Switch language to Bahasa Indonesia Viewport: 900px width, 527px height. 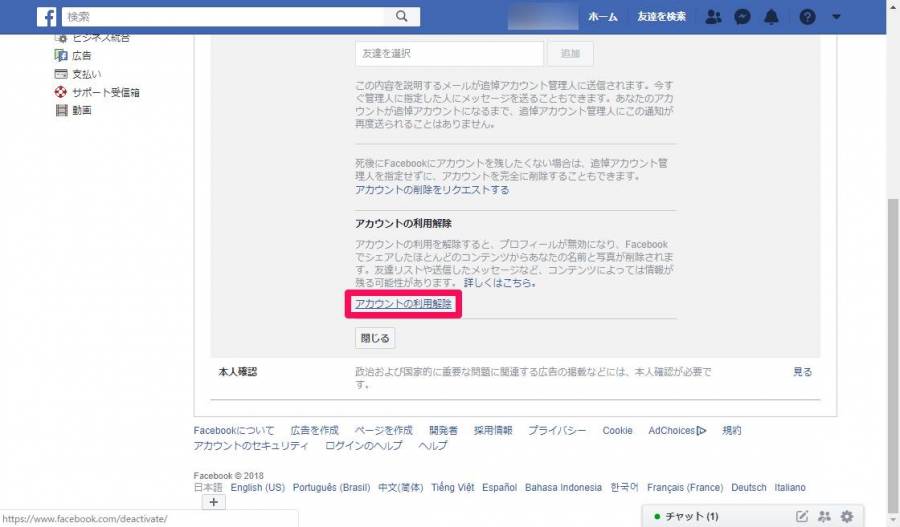point(563,487)
